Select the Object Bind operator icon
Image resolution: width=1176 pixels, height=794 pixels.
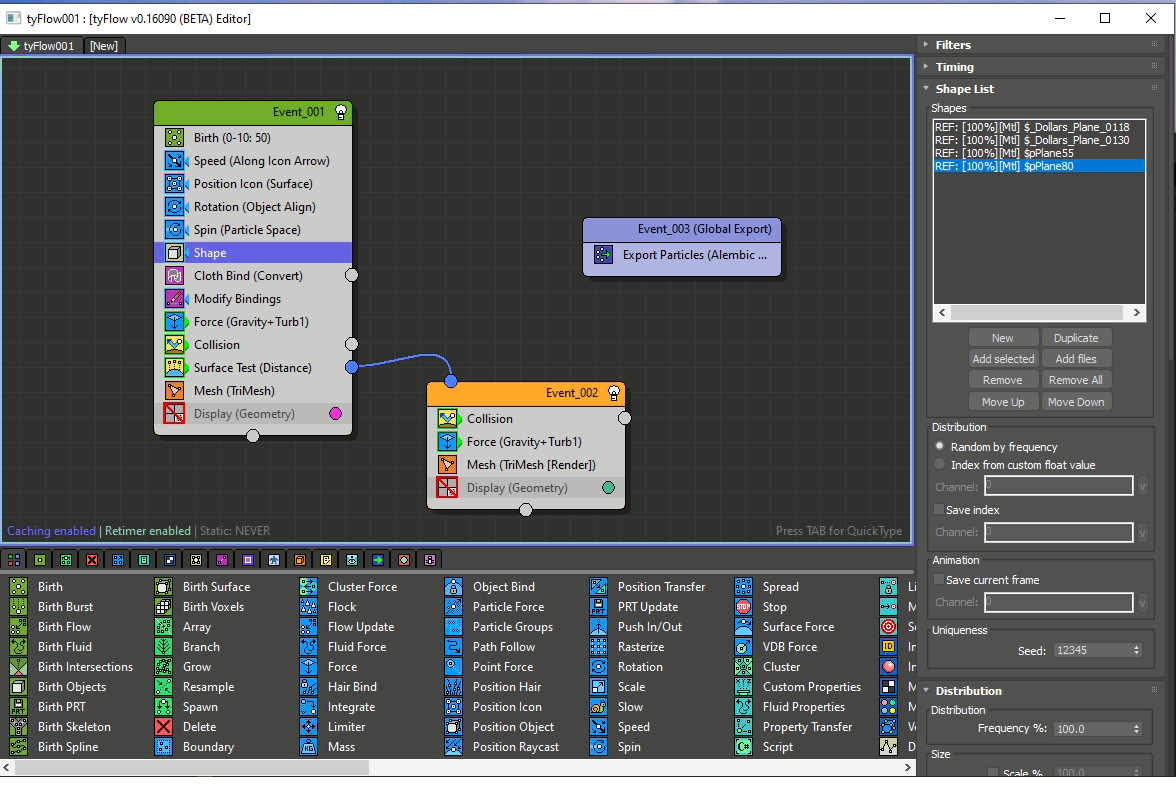click(x=454, y=586)
